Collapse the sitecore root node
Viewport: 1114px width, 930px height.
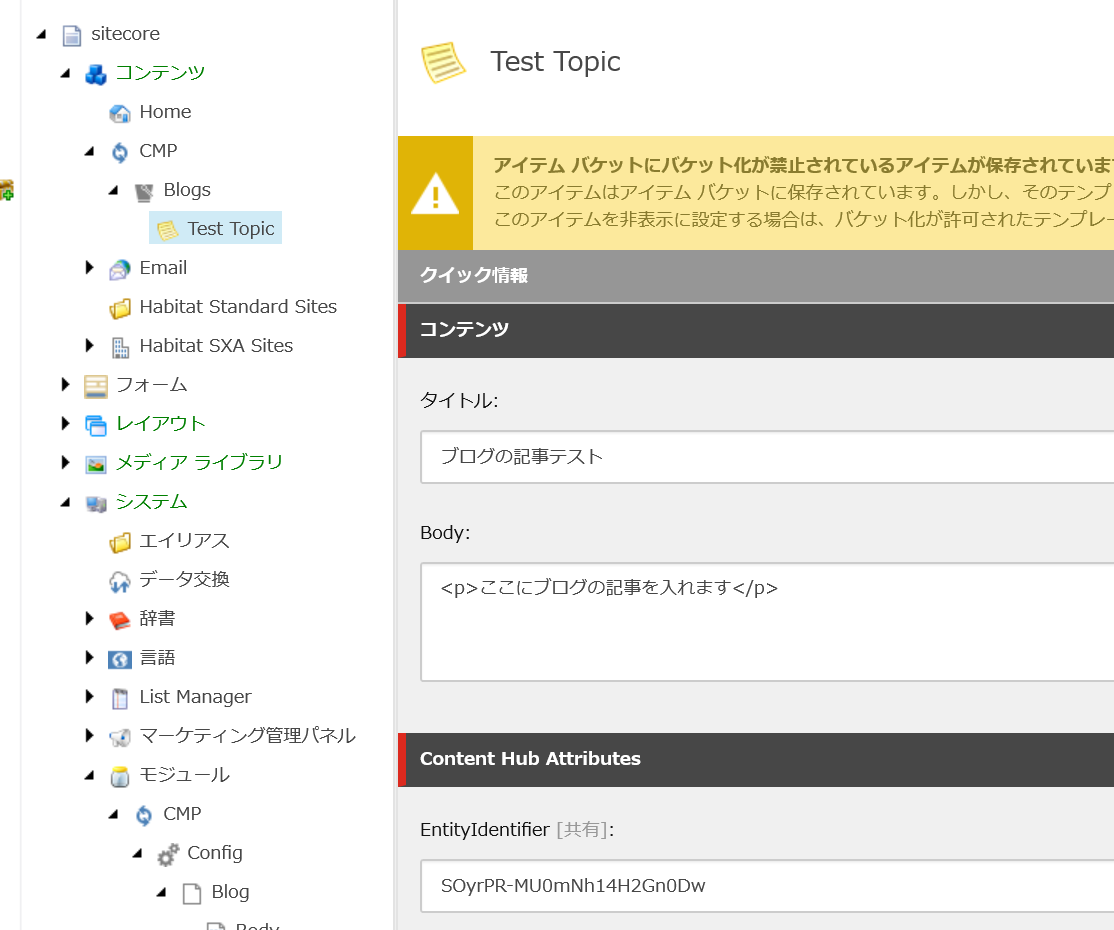[41, 34]
